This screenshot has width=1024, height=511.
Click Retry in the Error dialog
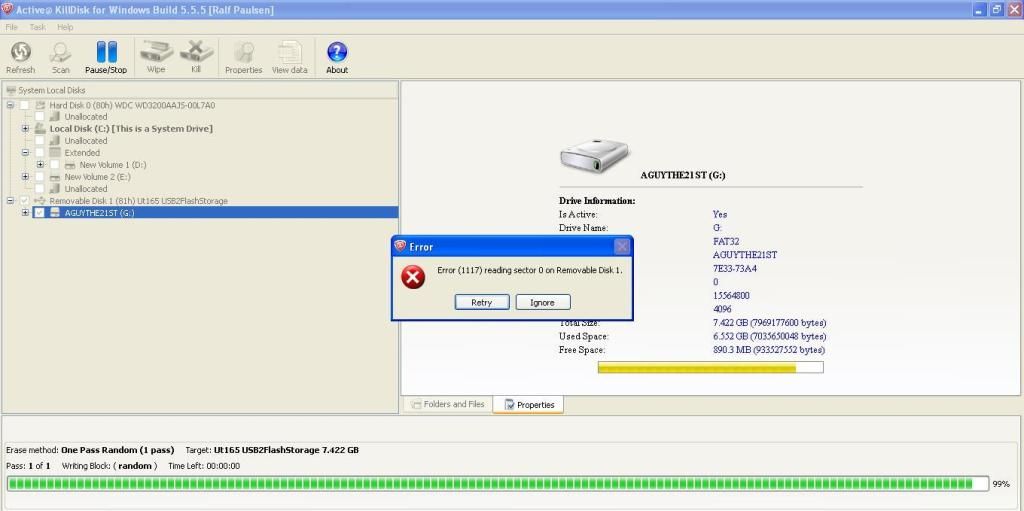point(481,302)
